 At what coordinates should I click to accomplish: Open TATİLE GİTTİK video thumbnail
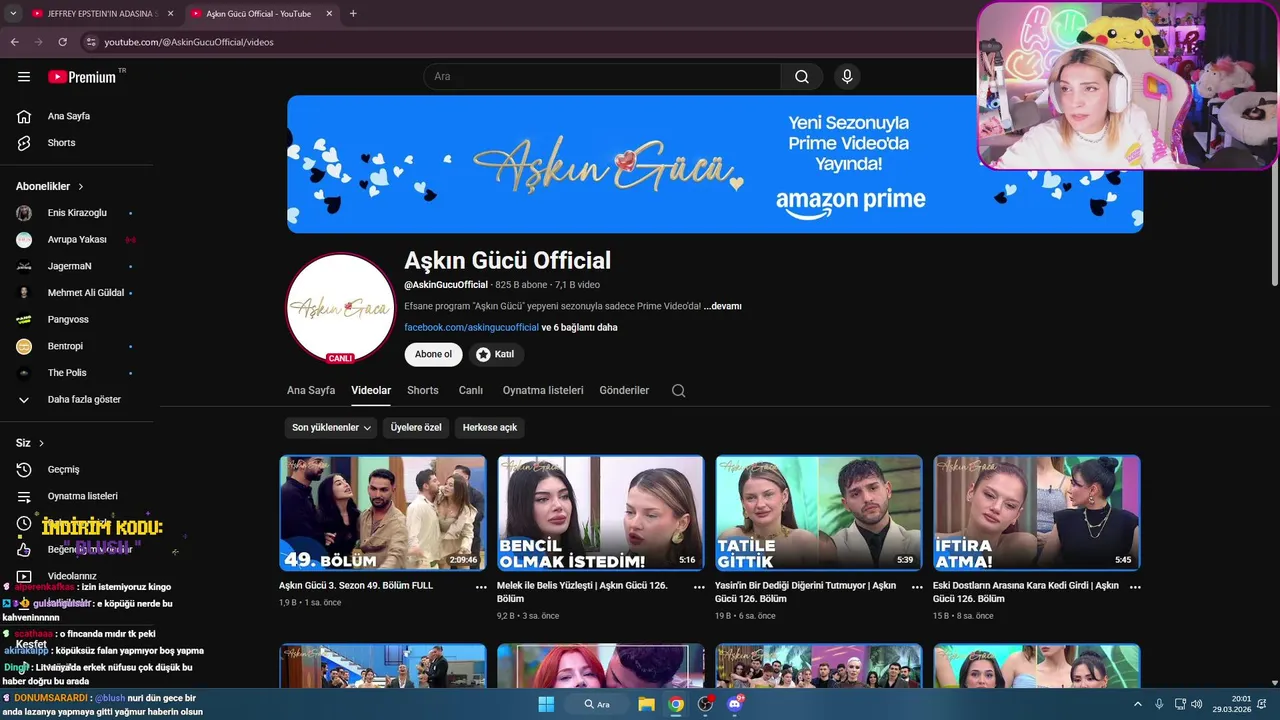[819, 513]
